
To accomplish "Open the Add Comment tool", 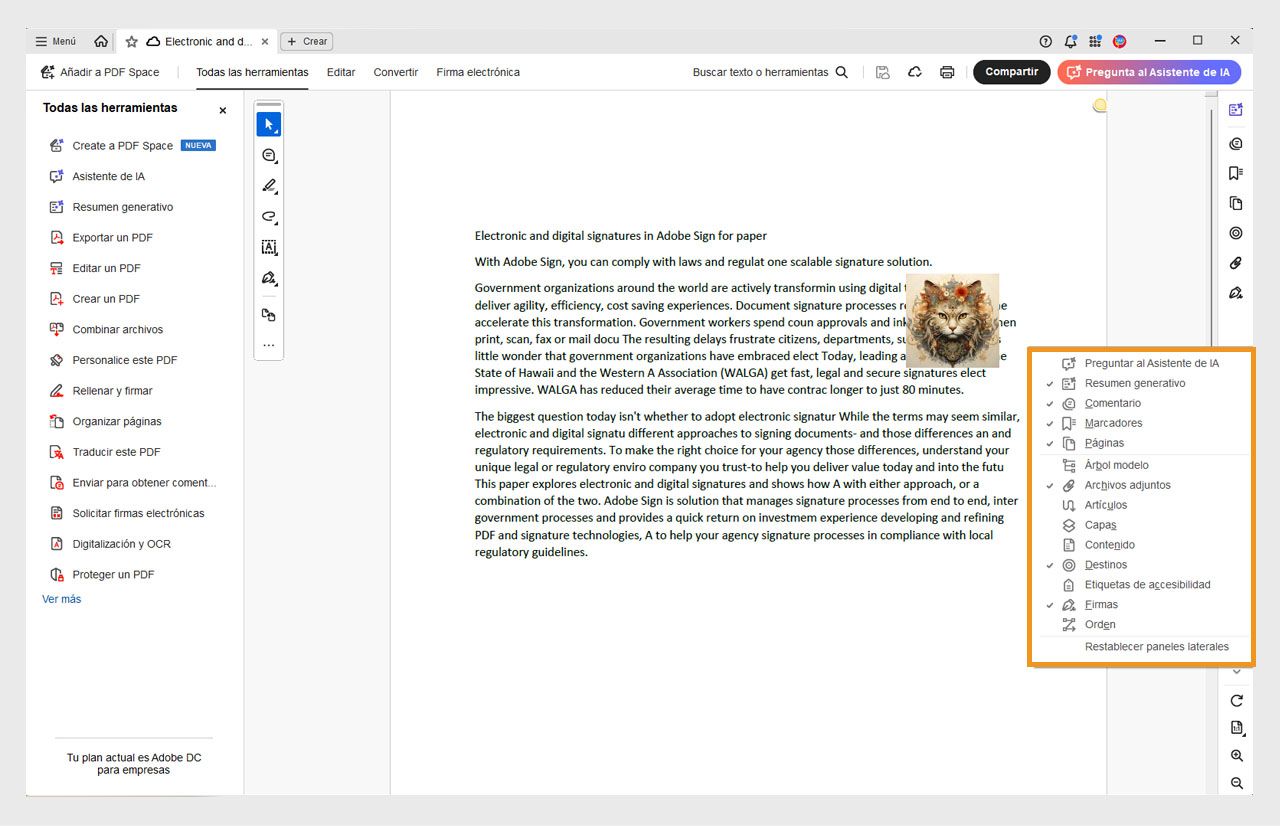I will 268,155.
